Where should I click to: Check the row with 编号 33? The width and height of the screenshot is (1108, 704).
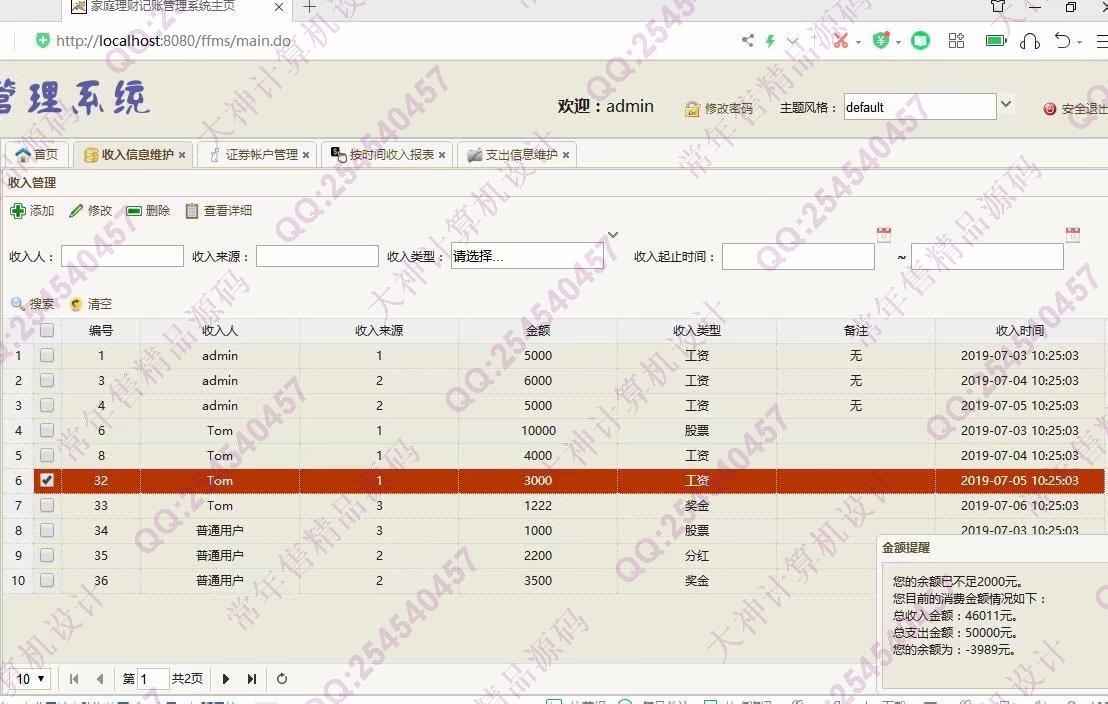click(x=47, y=505)
